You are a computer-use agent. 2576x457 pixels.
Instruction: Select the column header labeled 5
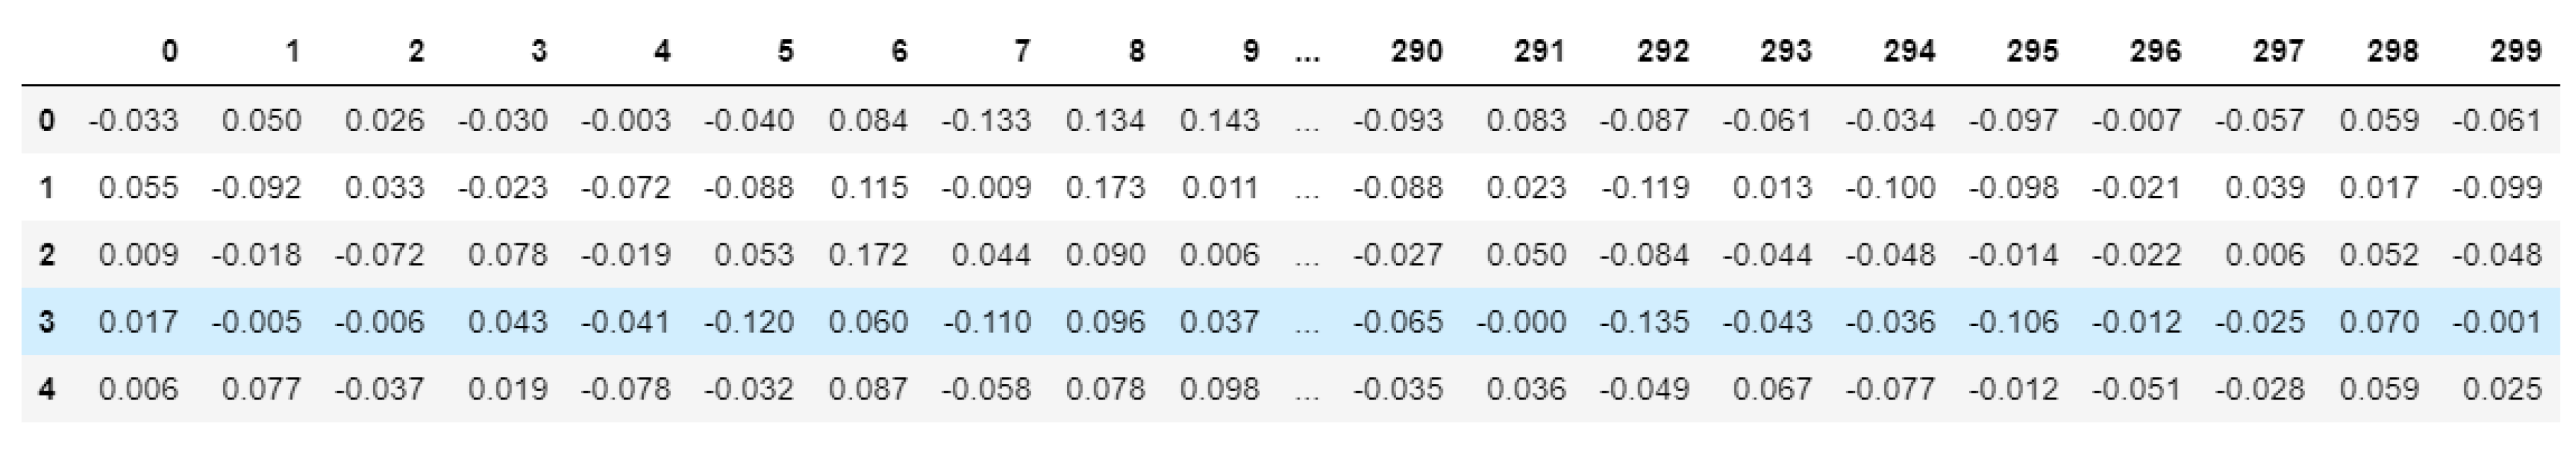pos(785,51)
